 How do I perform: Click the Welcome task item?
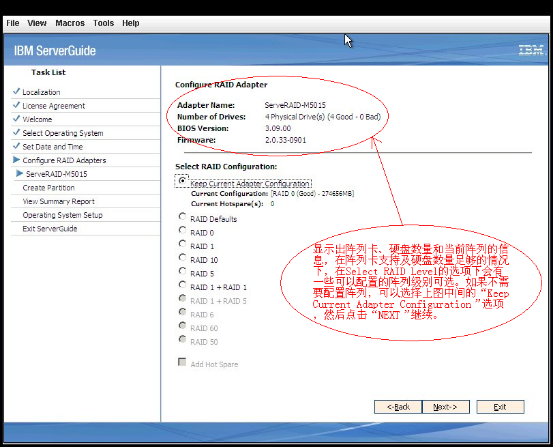37,119
